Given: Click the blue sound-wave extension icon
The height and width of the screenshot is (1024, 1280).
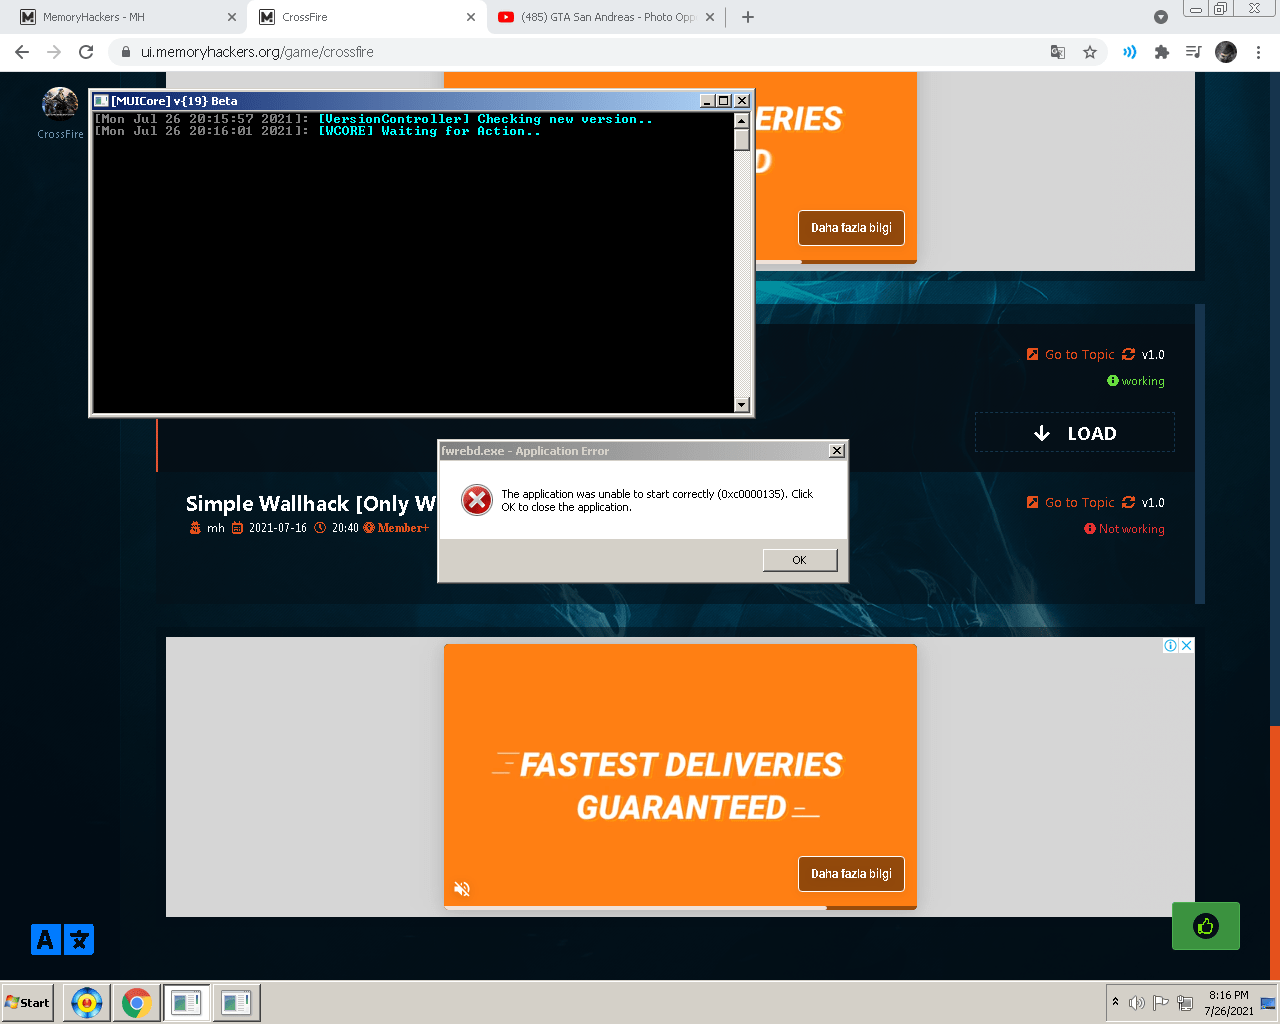Looking at the screenshot, I should 1130,52.
